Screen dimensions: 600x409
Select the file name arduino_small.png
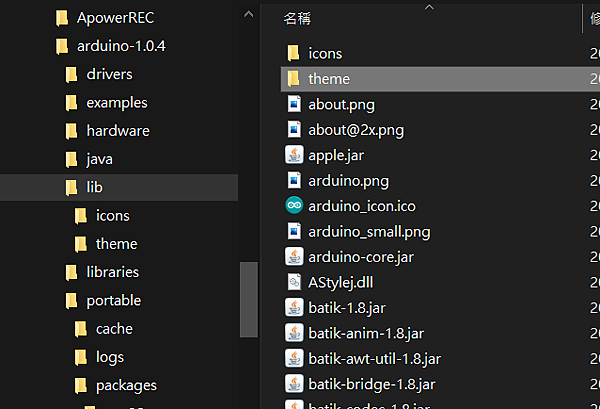click(369, 232)
